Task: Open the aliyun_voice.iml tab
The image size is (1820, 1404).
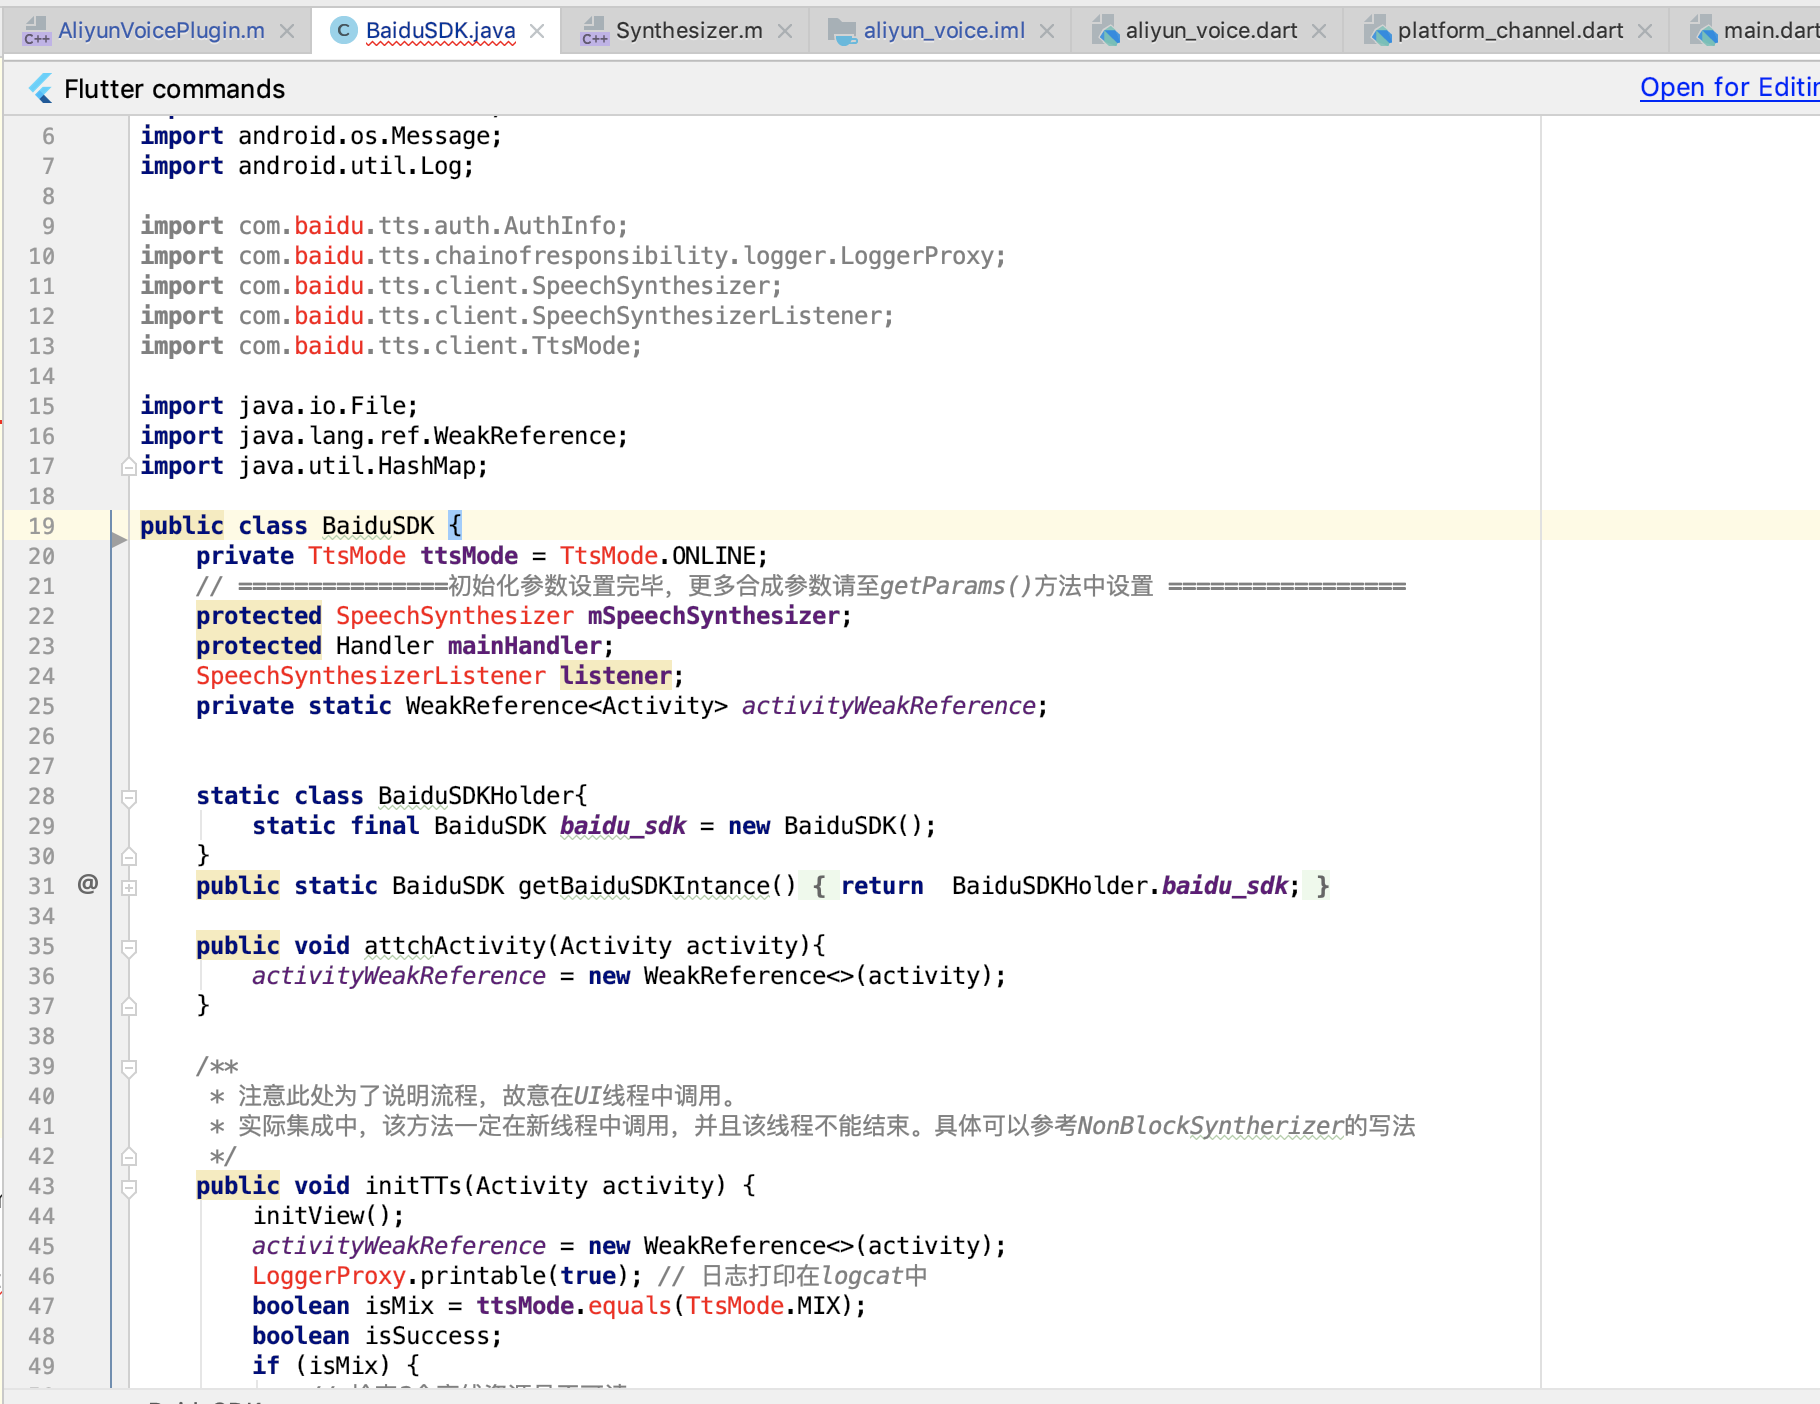Action: [944, 31]
